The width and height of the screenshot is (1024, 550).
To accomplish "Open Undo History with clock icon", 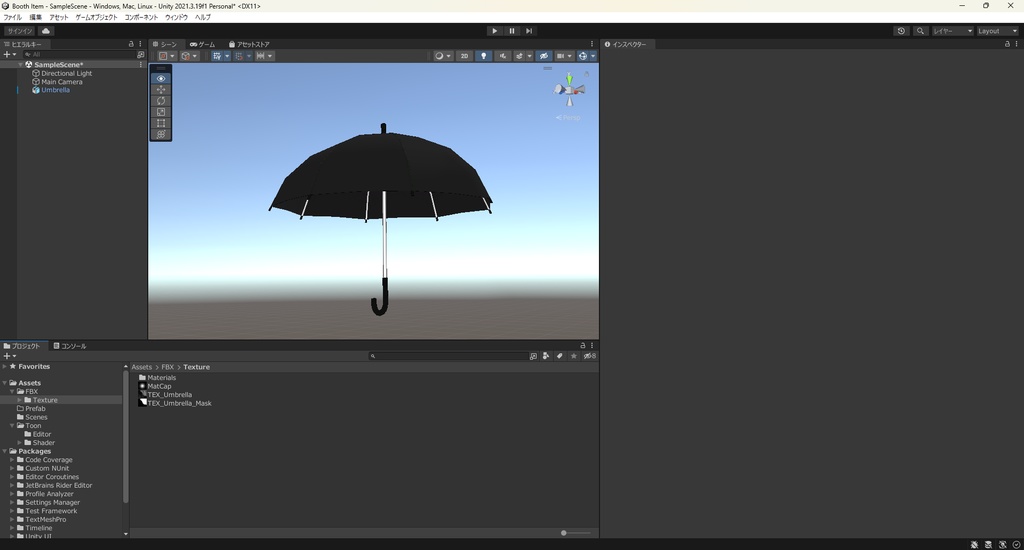I will click(x=901, y=31).
